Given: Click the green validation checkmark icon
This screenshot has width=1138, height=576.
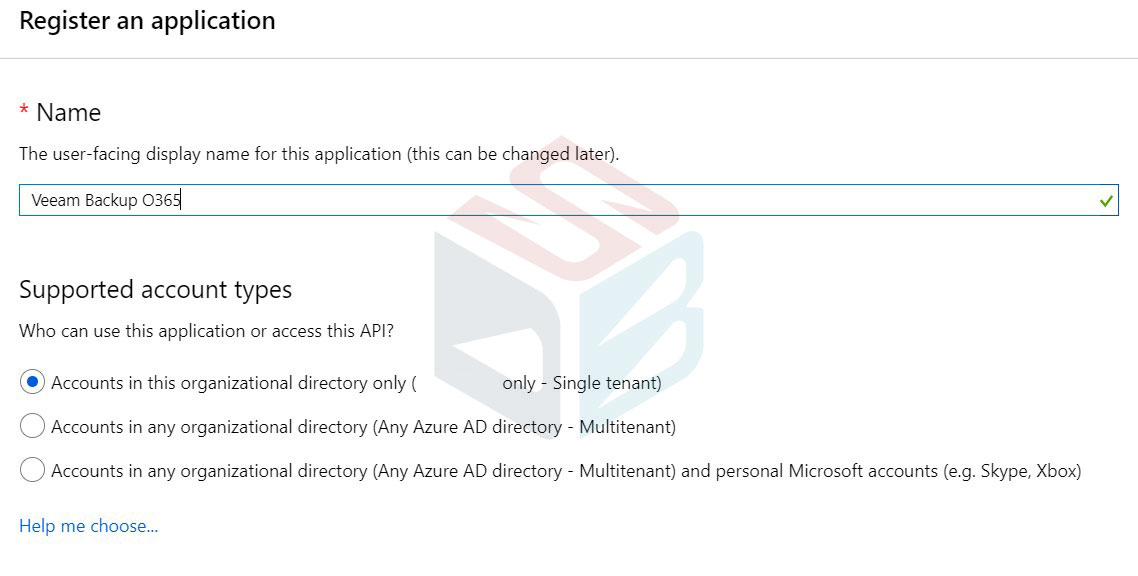Looking at the screenshot, I should (x=1105, y=200).
